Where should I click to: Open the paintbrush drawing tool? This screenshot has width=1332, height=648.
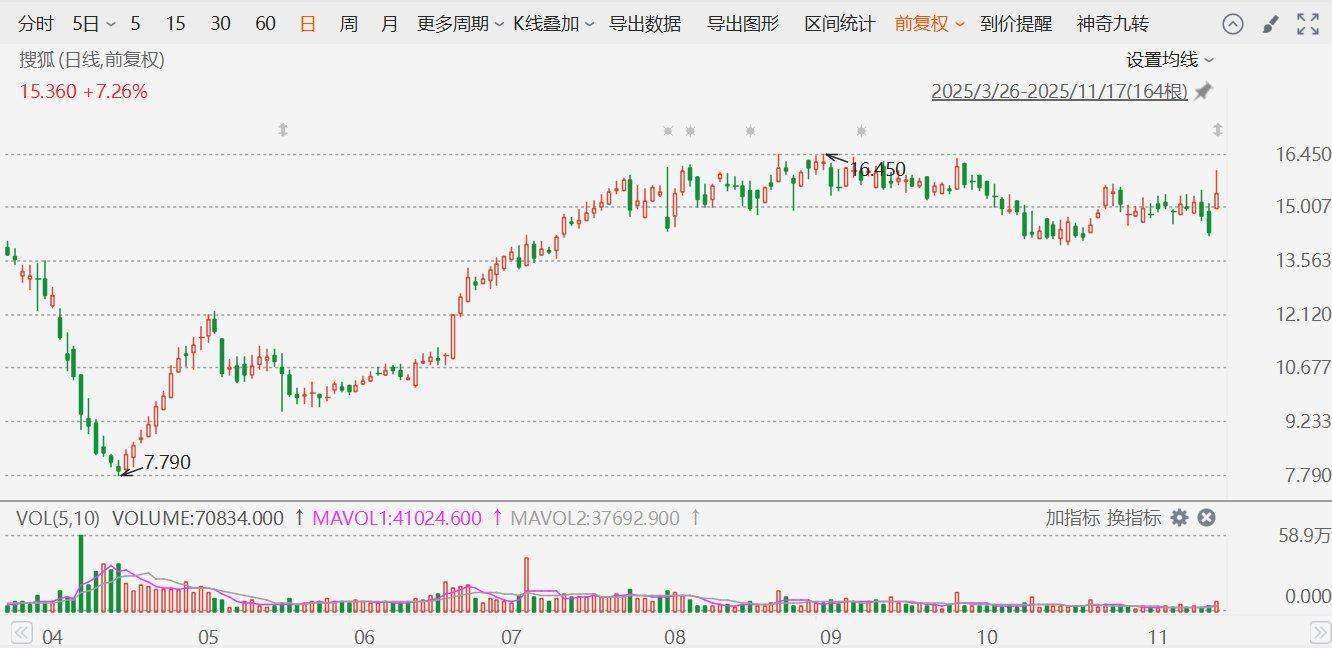click(1270, 24)
